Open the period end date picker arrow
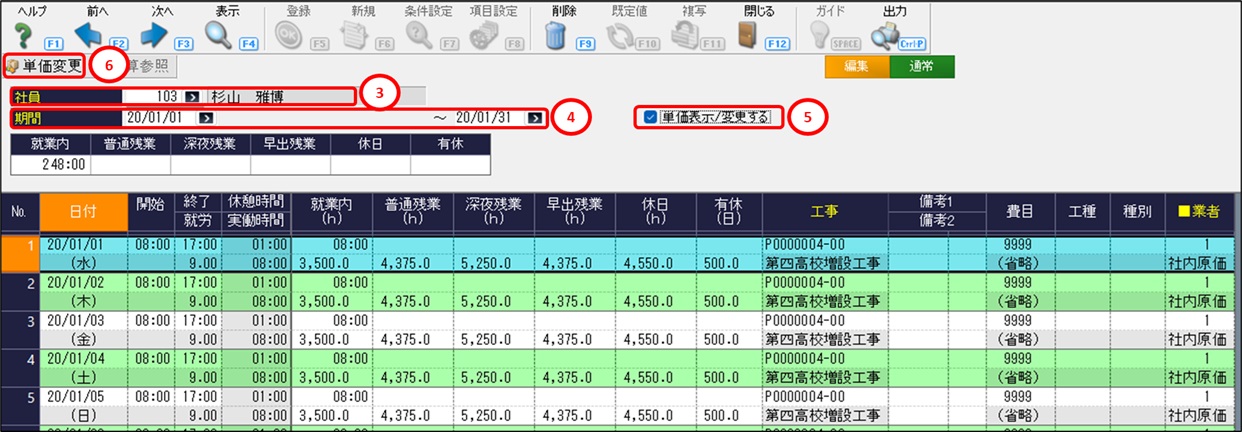 pyautogui.click(x=536, y=117)
